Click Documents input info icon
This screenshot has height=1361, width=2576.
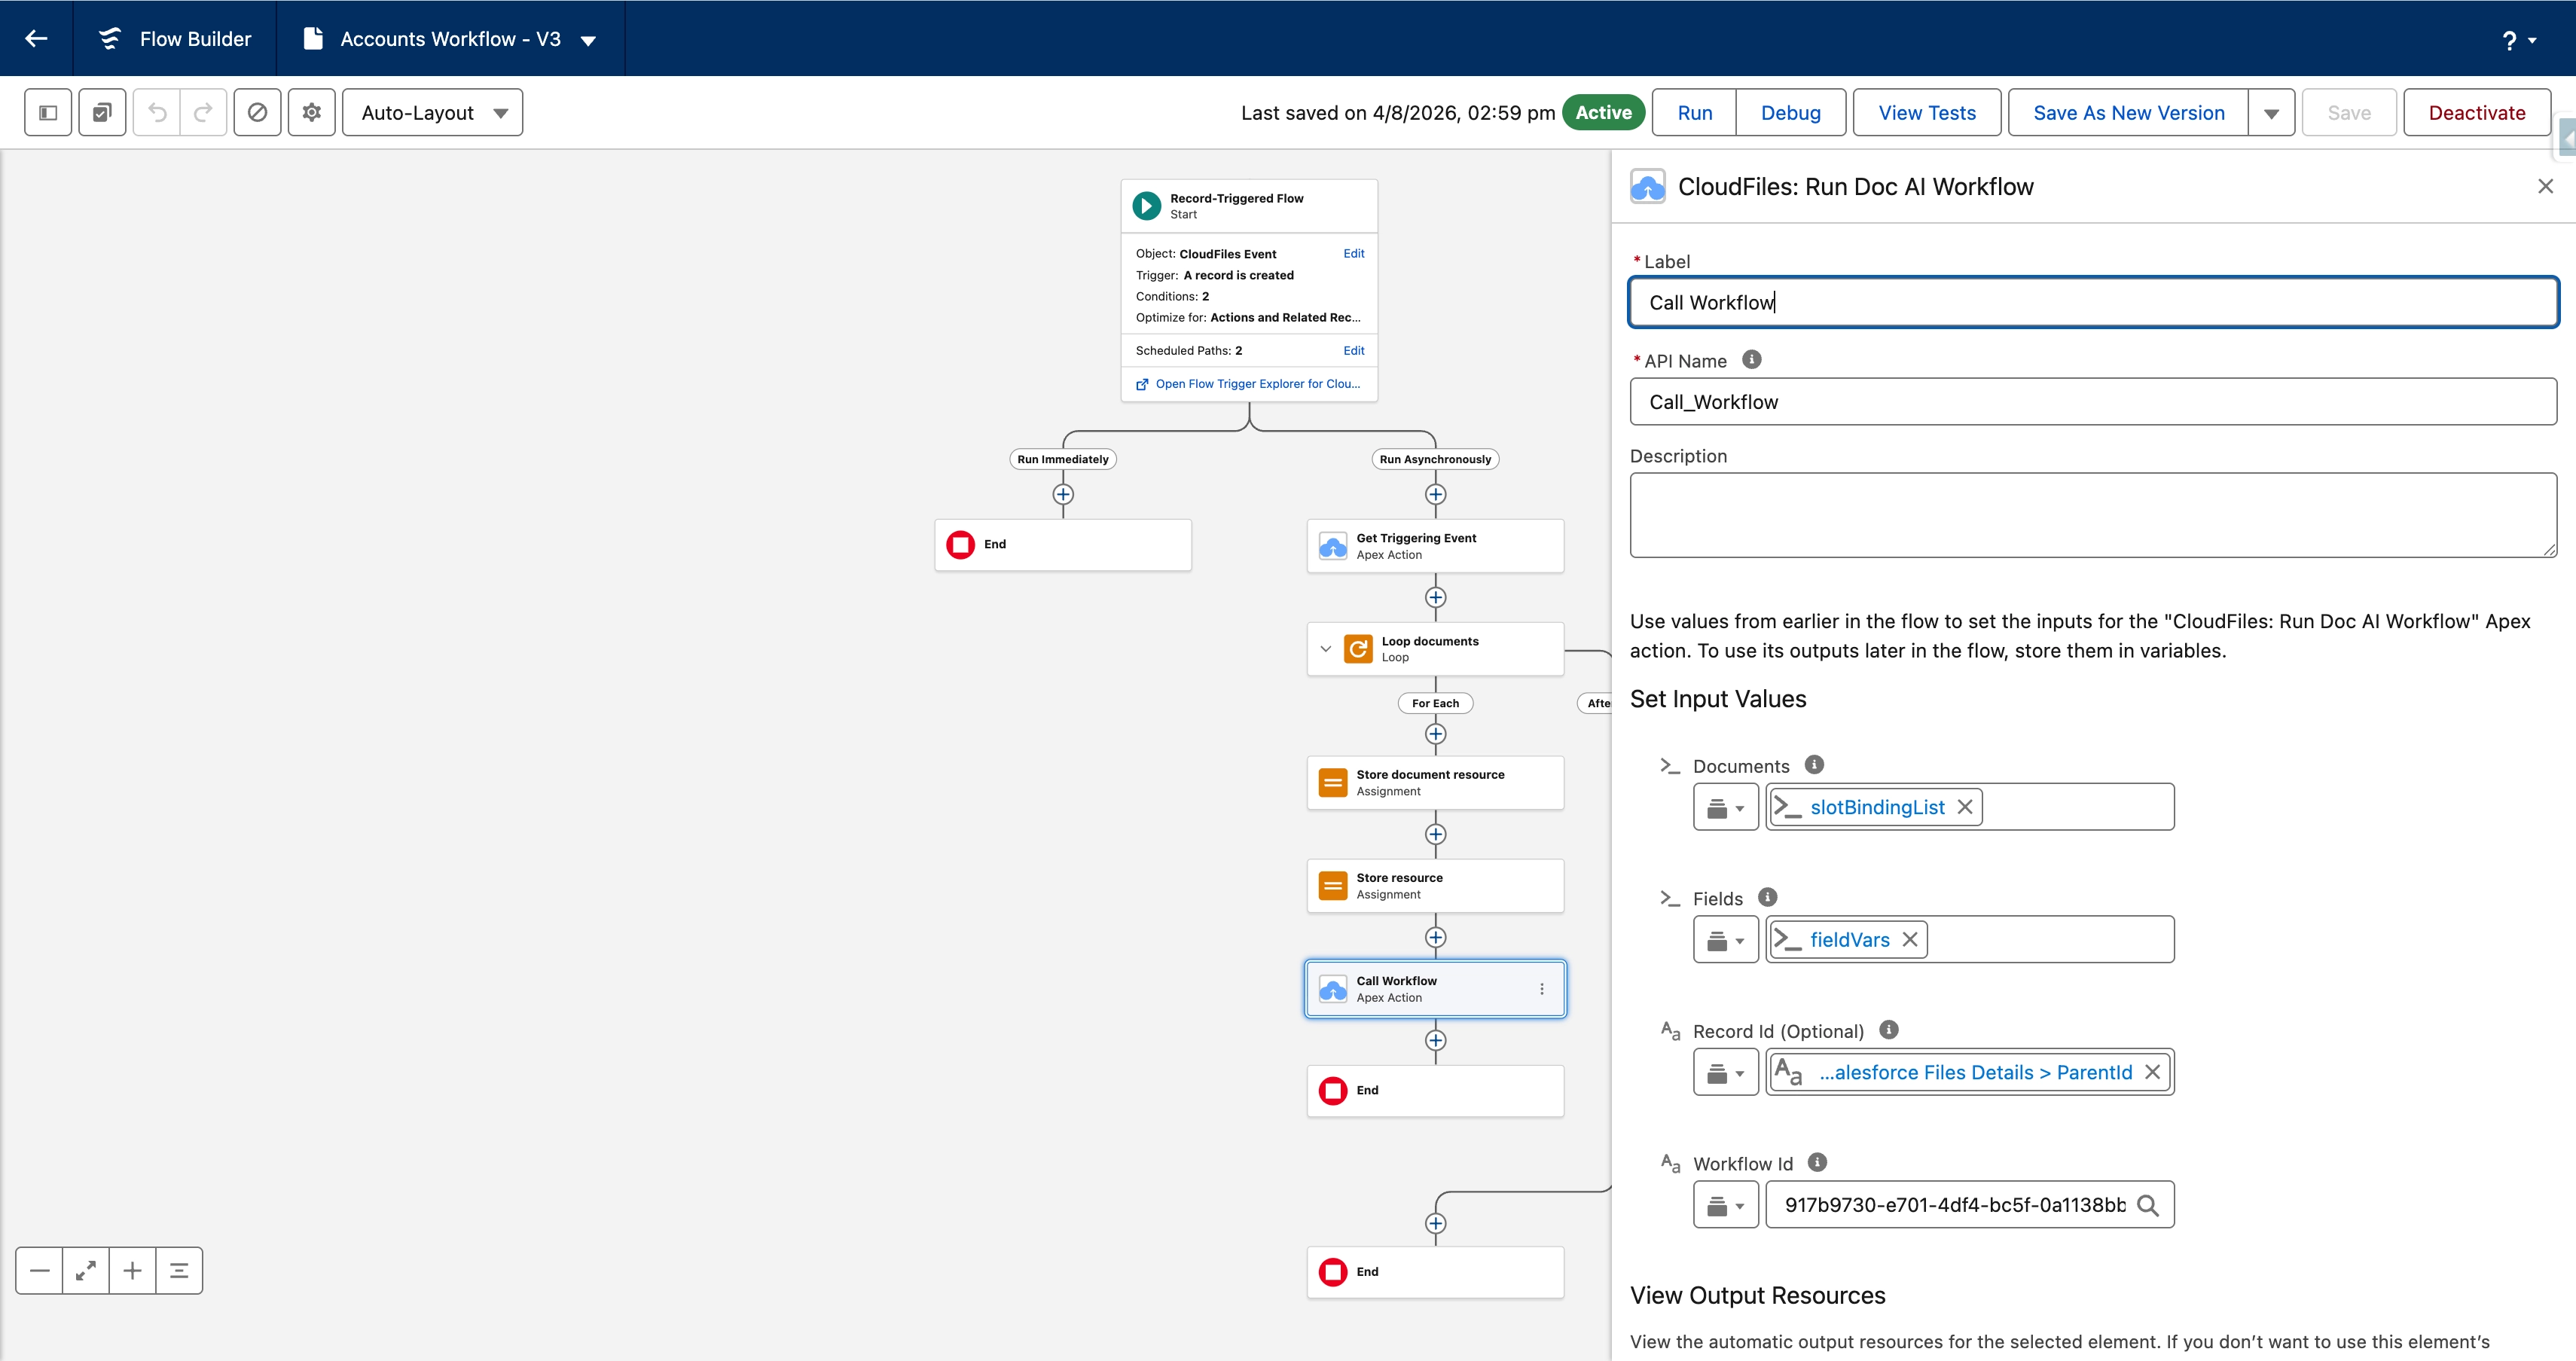[1814, 764]
